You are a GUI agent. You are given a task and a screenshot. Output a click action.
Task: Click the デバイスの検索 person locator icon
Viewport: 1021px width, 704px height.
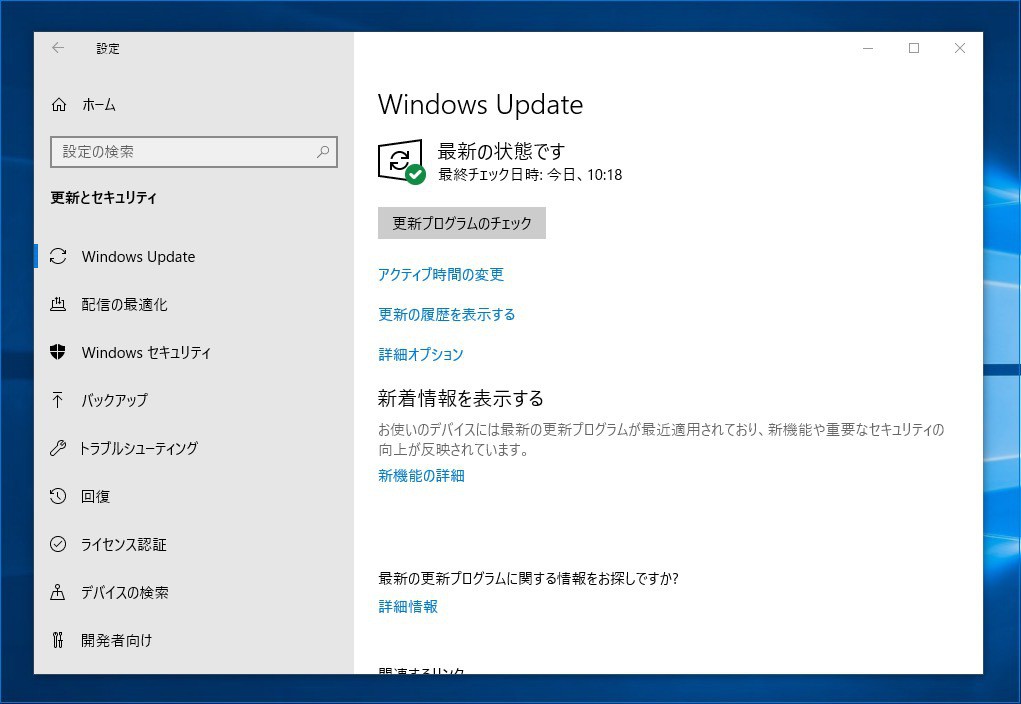[x=58, y=592]
